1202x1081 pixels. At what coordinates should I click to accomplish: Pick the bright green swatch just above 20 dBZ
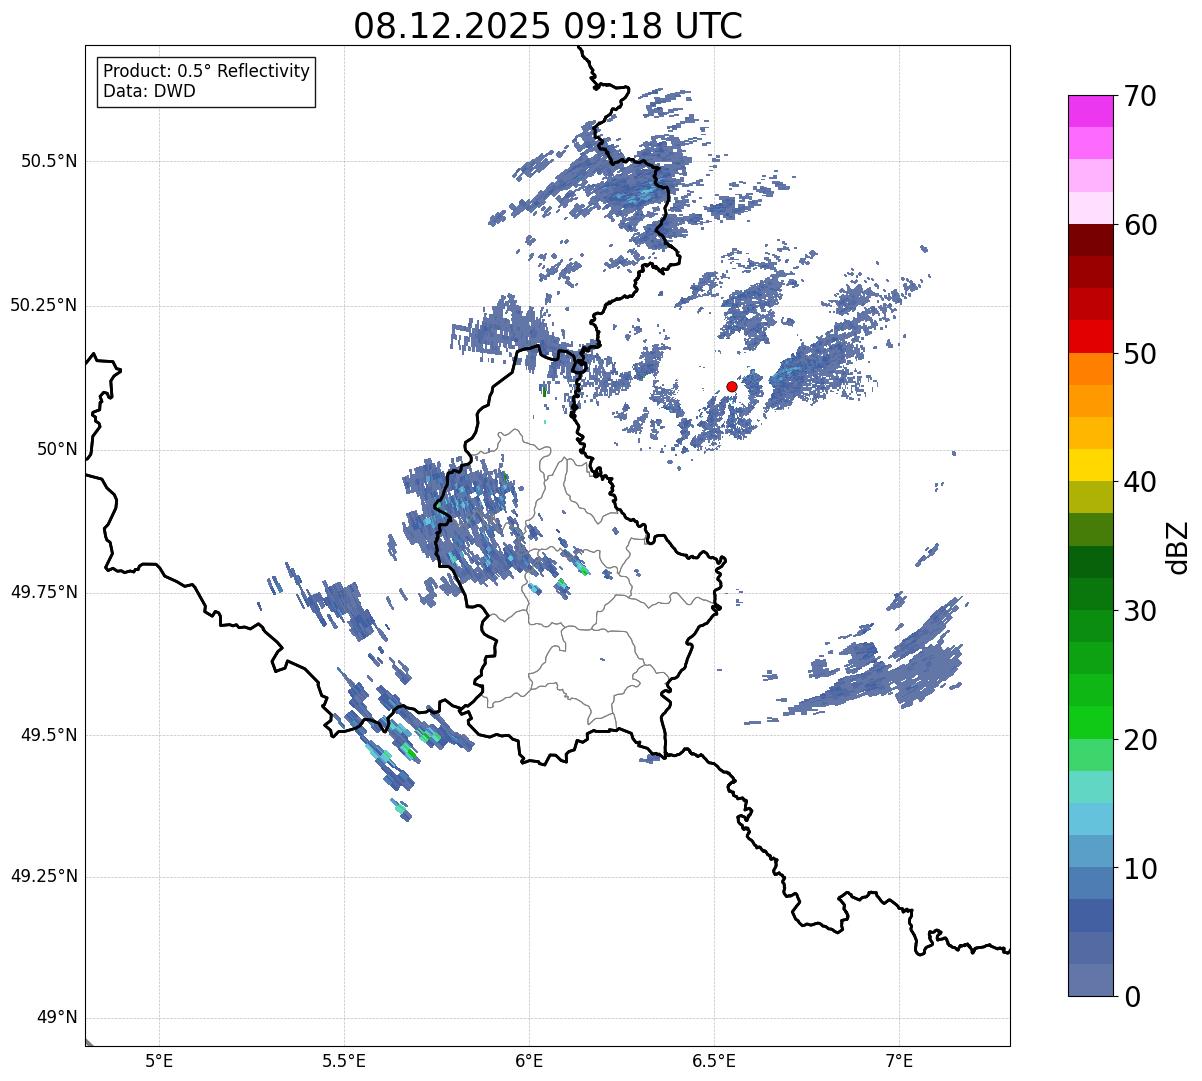[1091, 723]
